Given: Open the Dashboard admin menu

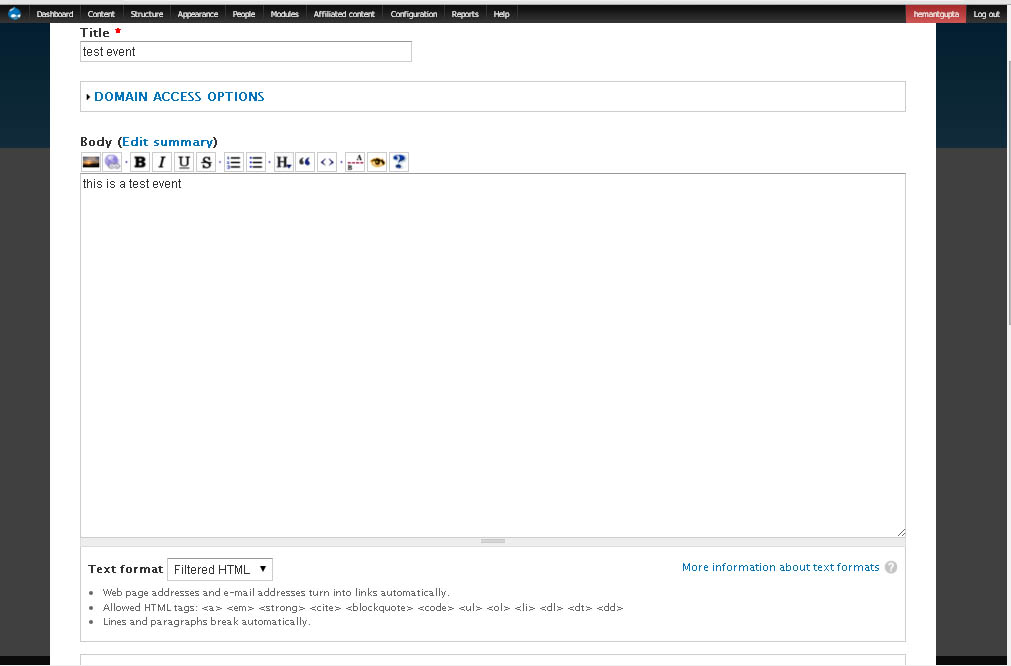Looking at the screenshot, I should click(55, 14).
